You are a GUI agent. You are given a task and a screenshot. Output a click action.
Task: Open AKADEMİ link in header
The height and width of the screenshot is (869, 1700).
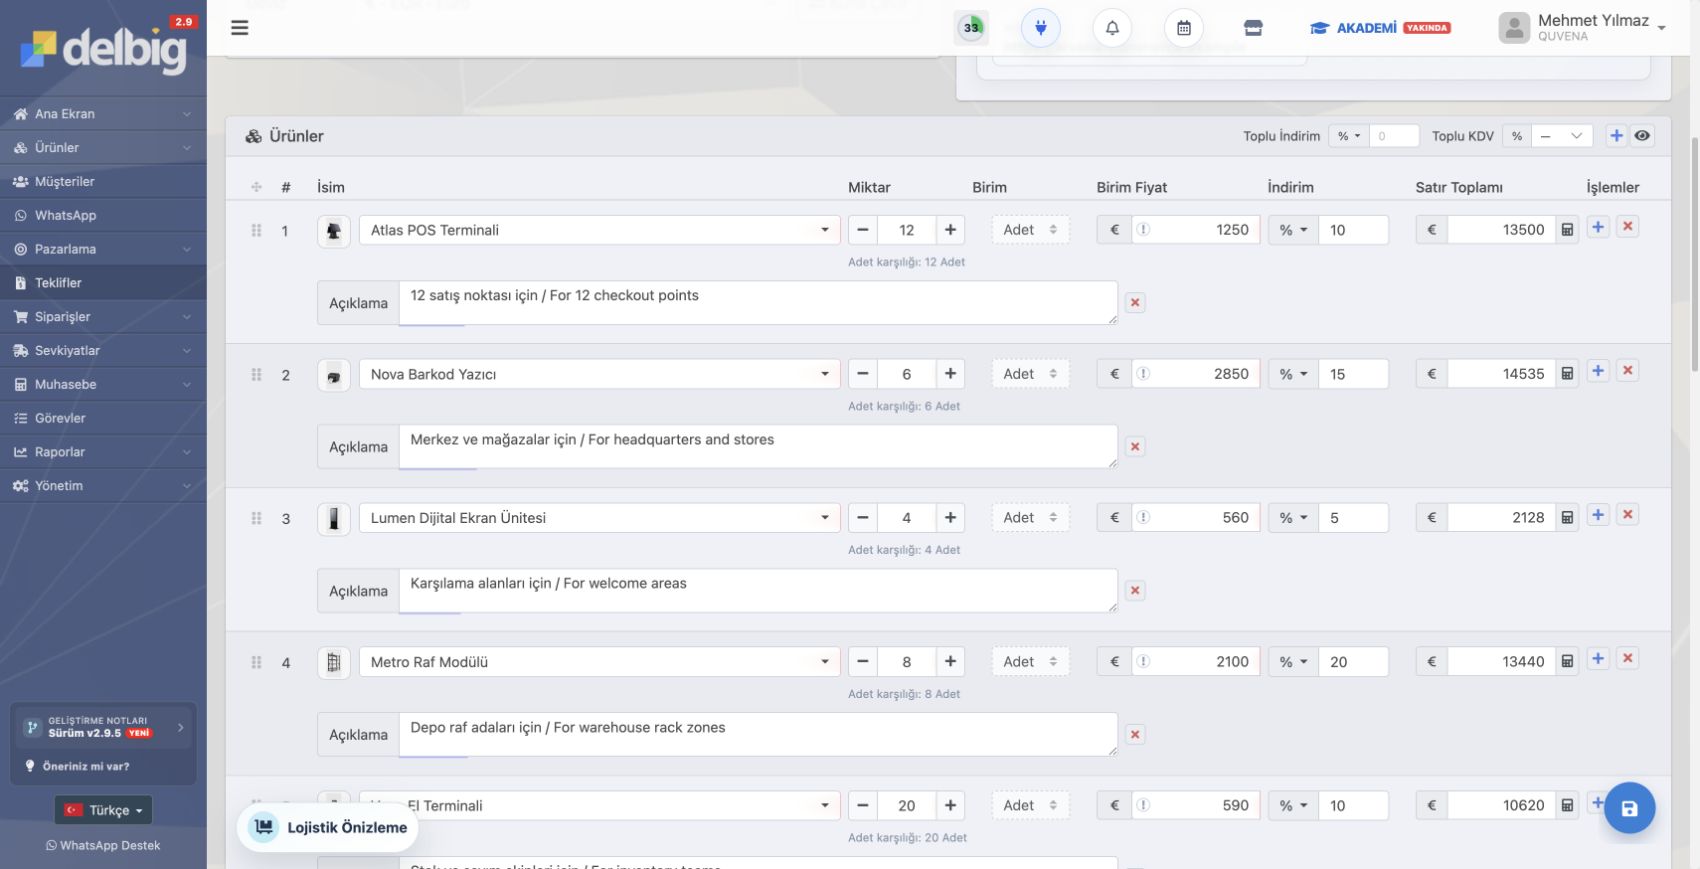1380,28
